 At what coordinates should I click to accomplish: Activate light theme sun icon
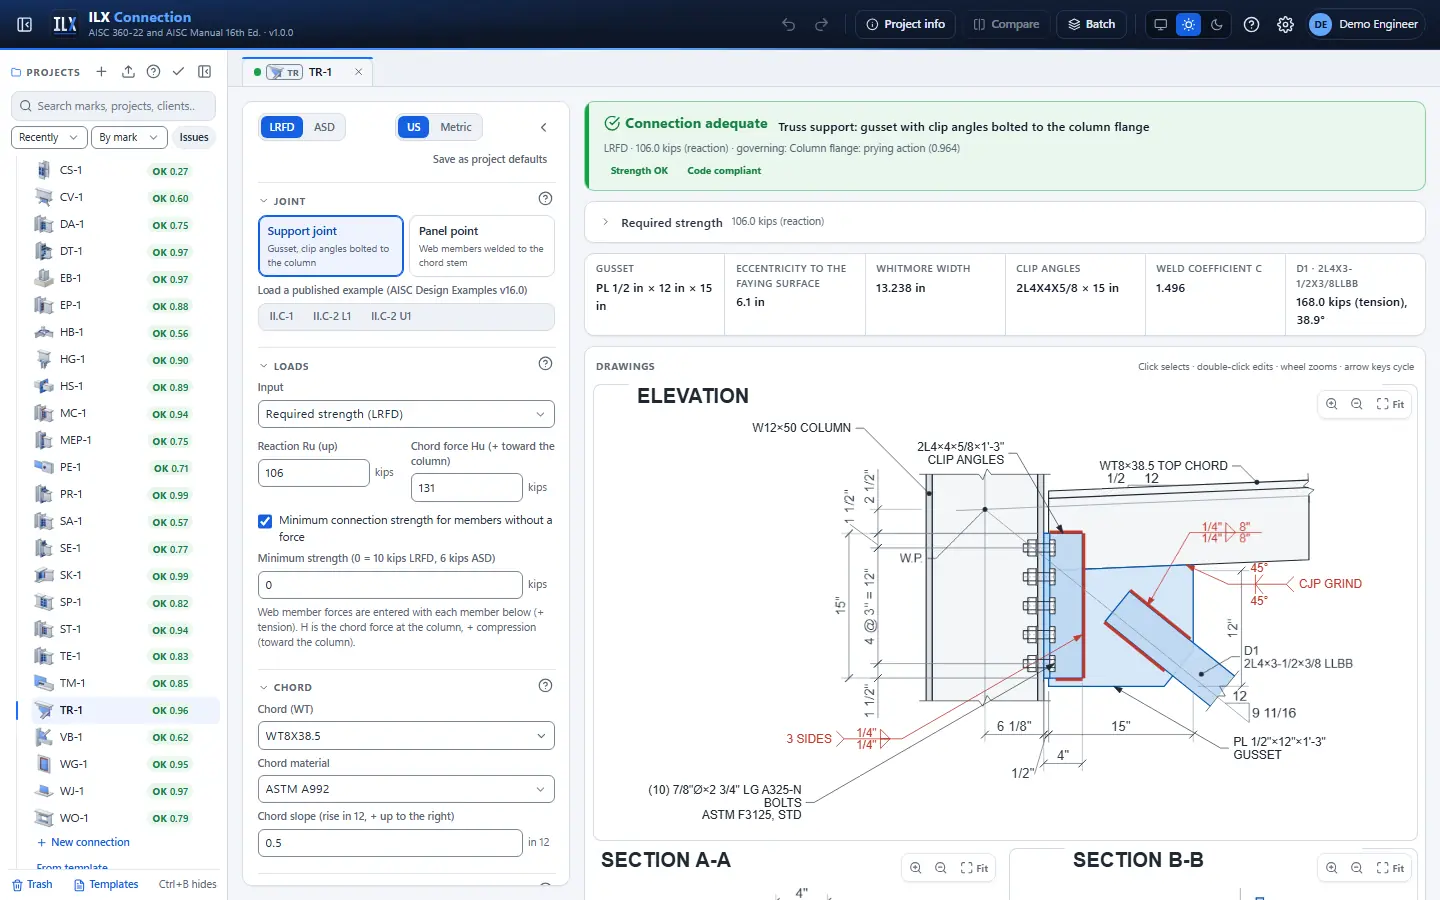tap(1188, 24)
